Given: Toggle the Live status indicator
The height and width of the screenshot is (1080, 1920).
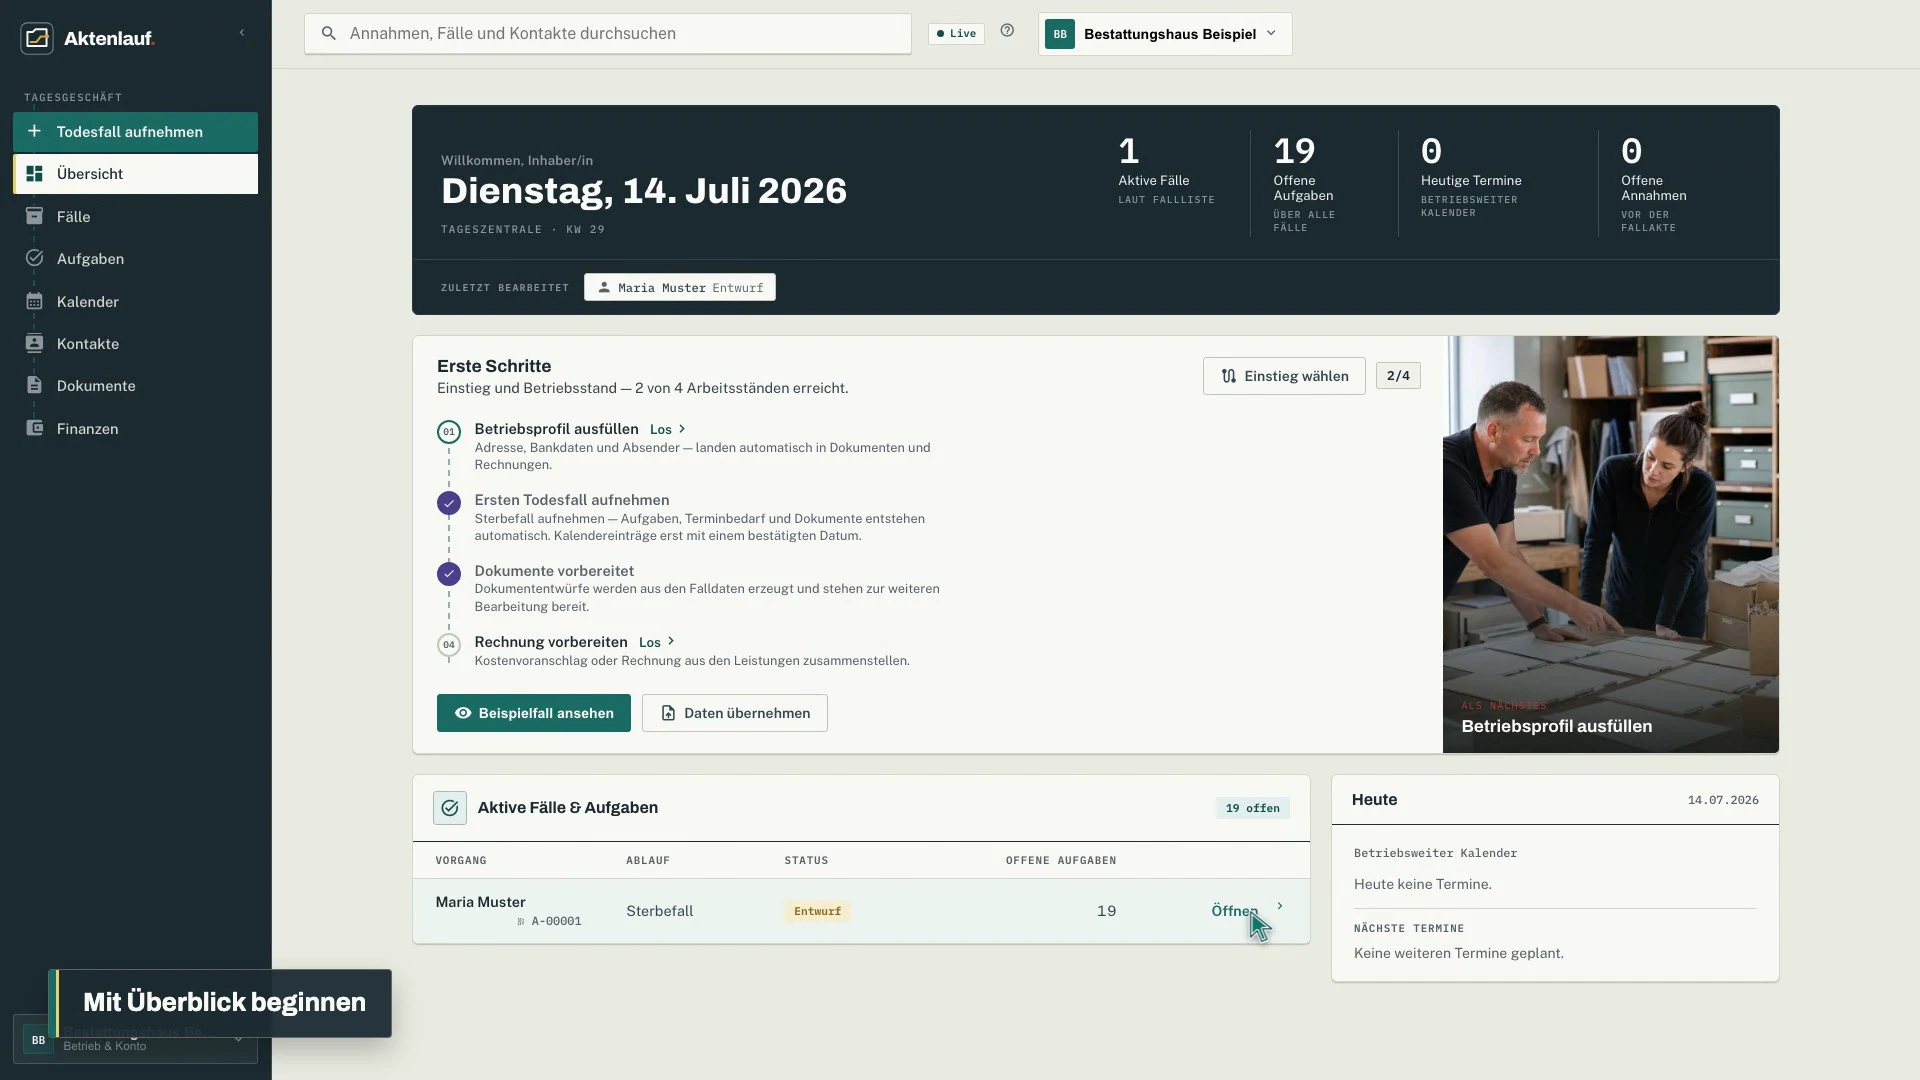Looking at the screenshot, I should click(x=956, y=33).
